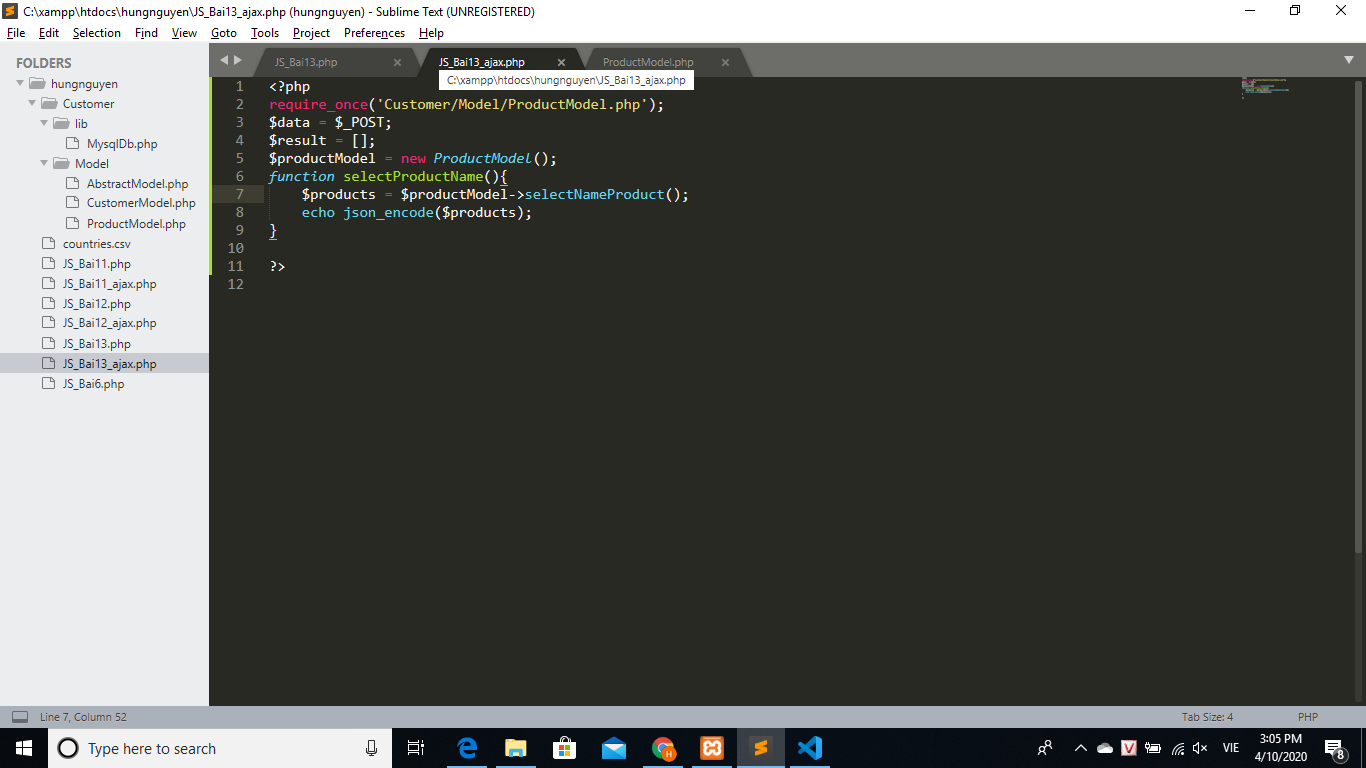Open countries.csv in the sidebar
Image resolution: width=1366 pixels, height=768 pixels.
pos(96,244)
